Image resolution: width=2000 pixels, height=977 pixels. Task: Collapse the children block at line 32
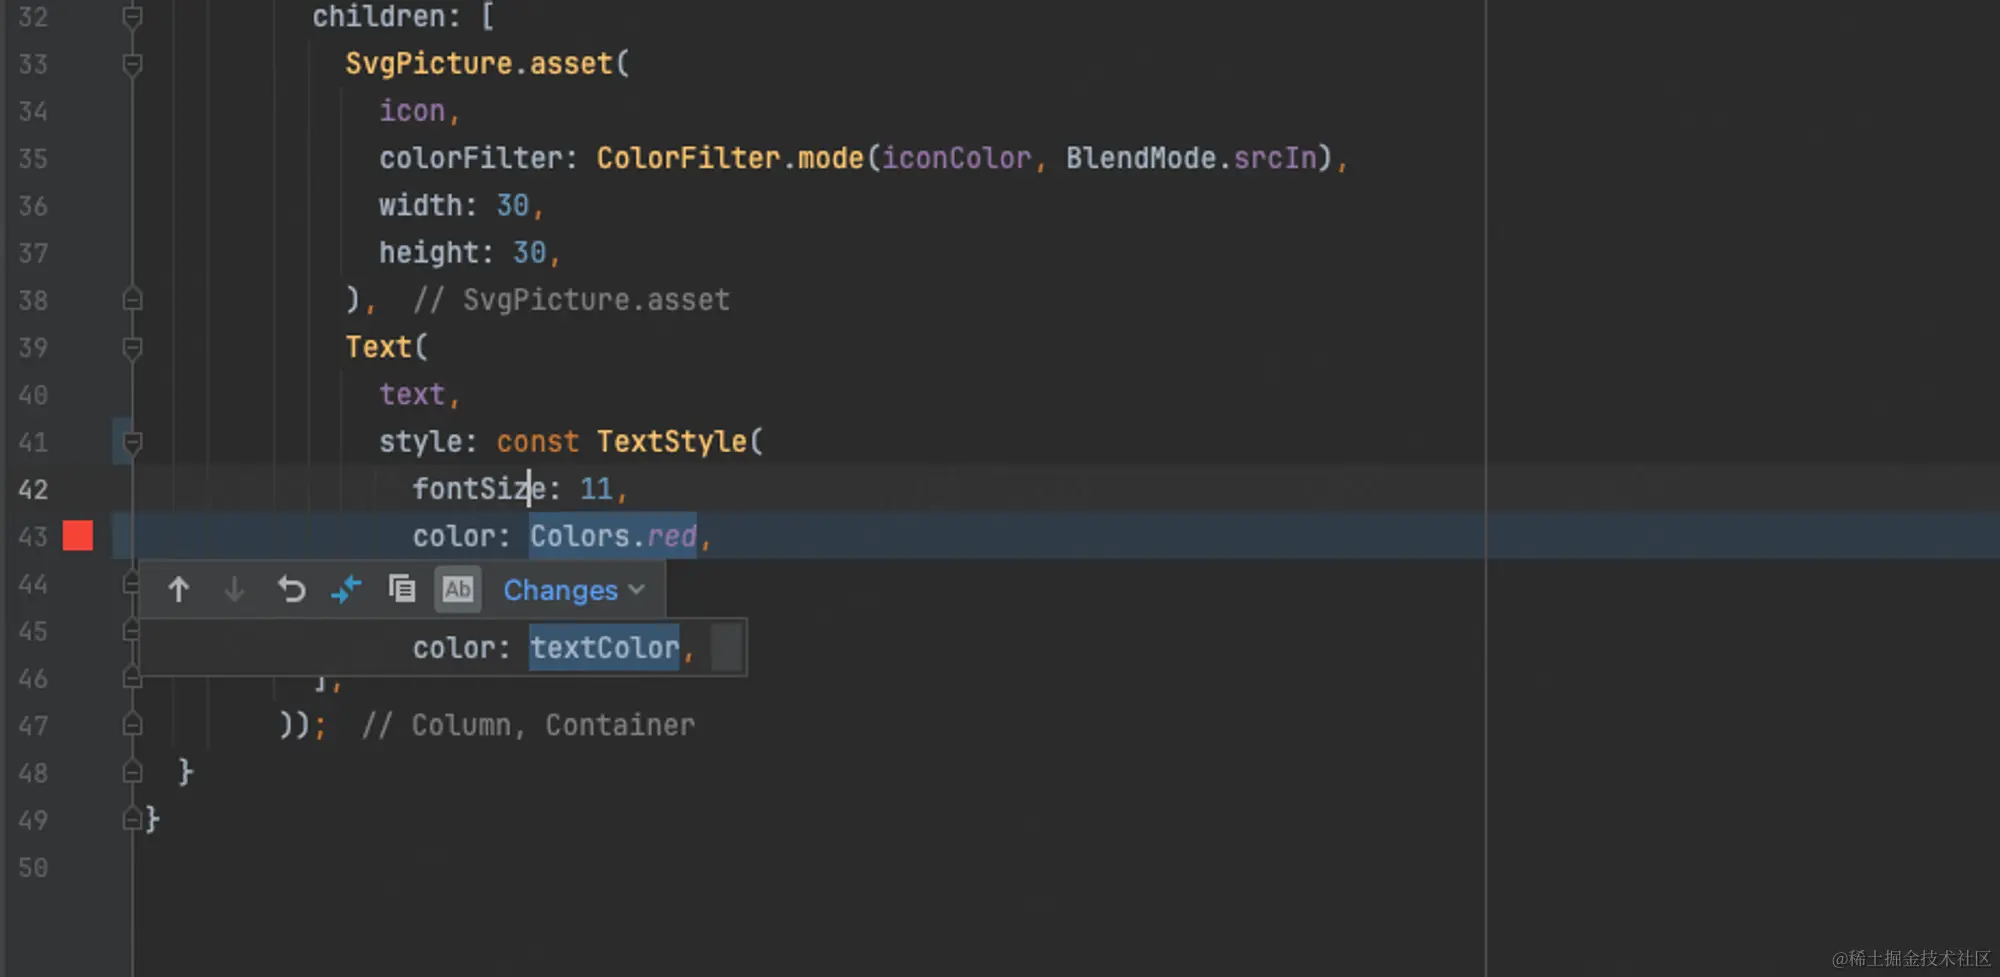[x=131, y=16]
